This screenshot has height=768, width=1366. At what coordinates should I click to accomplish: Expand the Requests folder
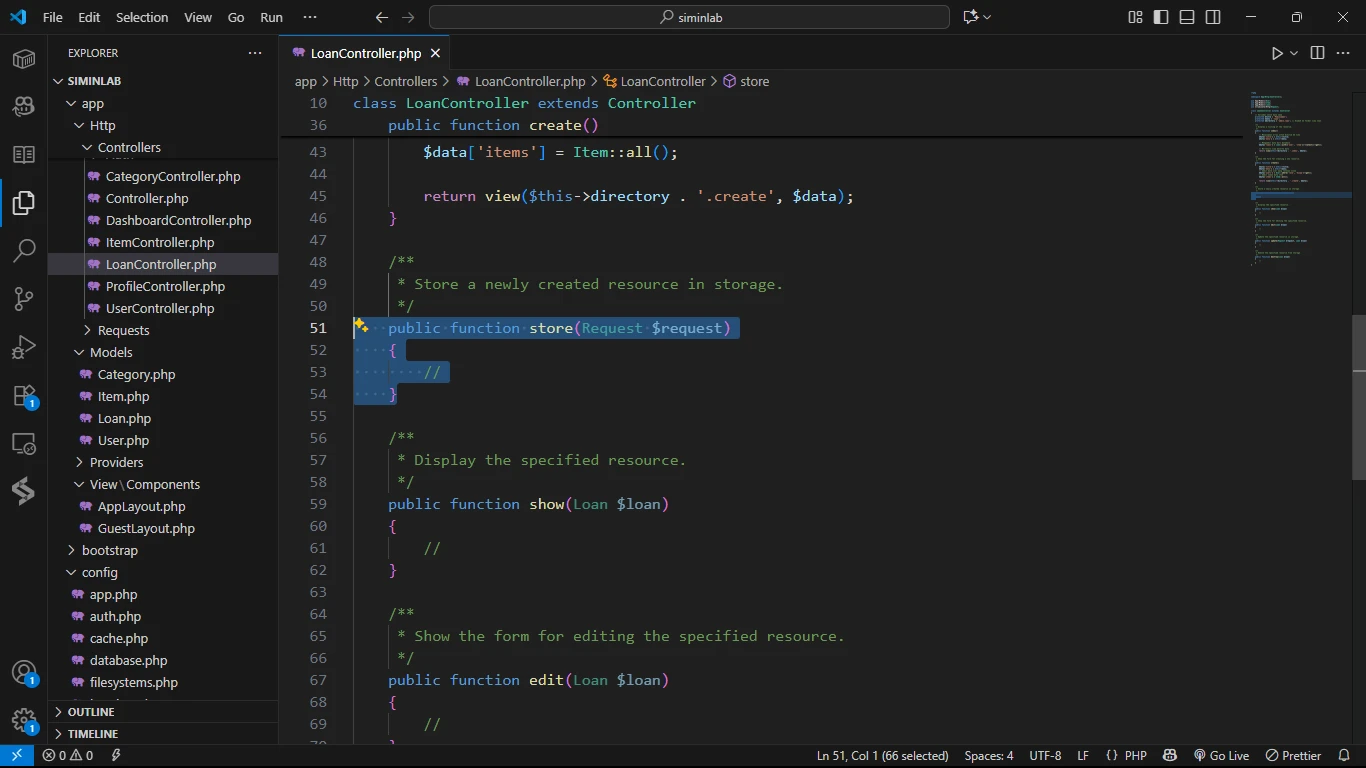(123, 330)
